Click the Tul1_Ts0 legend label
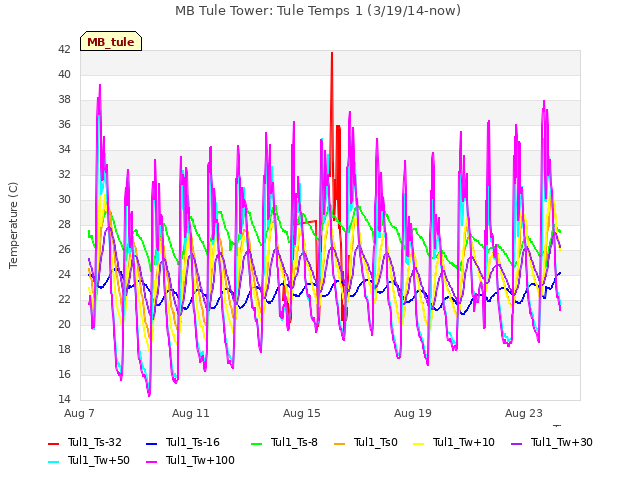640x480 pixels. pos(376,442)
